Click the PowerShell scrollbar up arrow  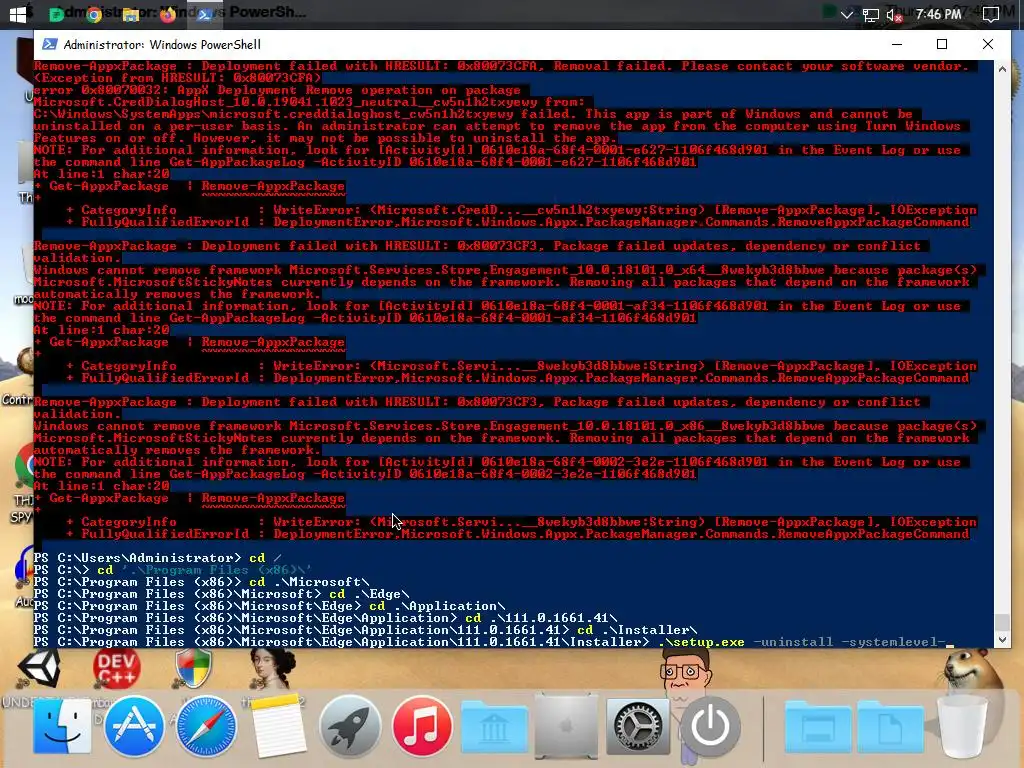point(1002,69)
